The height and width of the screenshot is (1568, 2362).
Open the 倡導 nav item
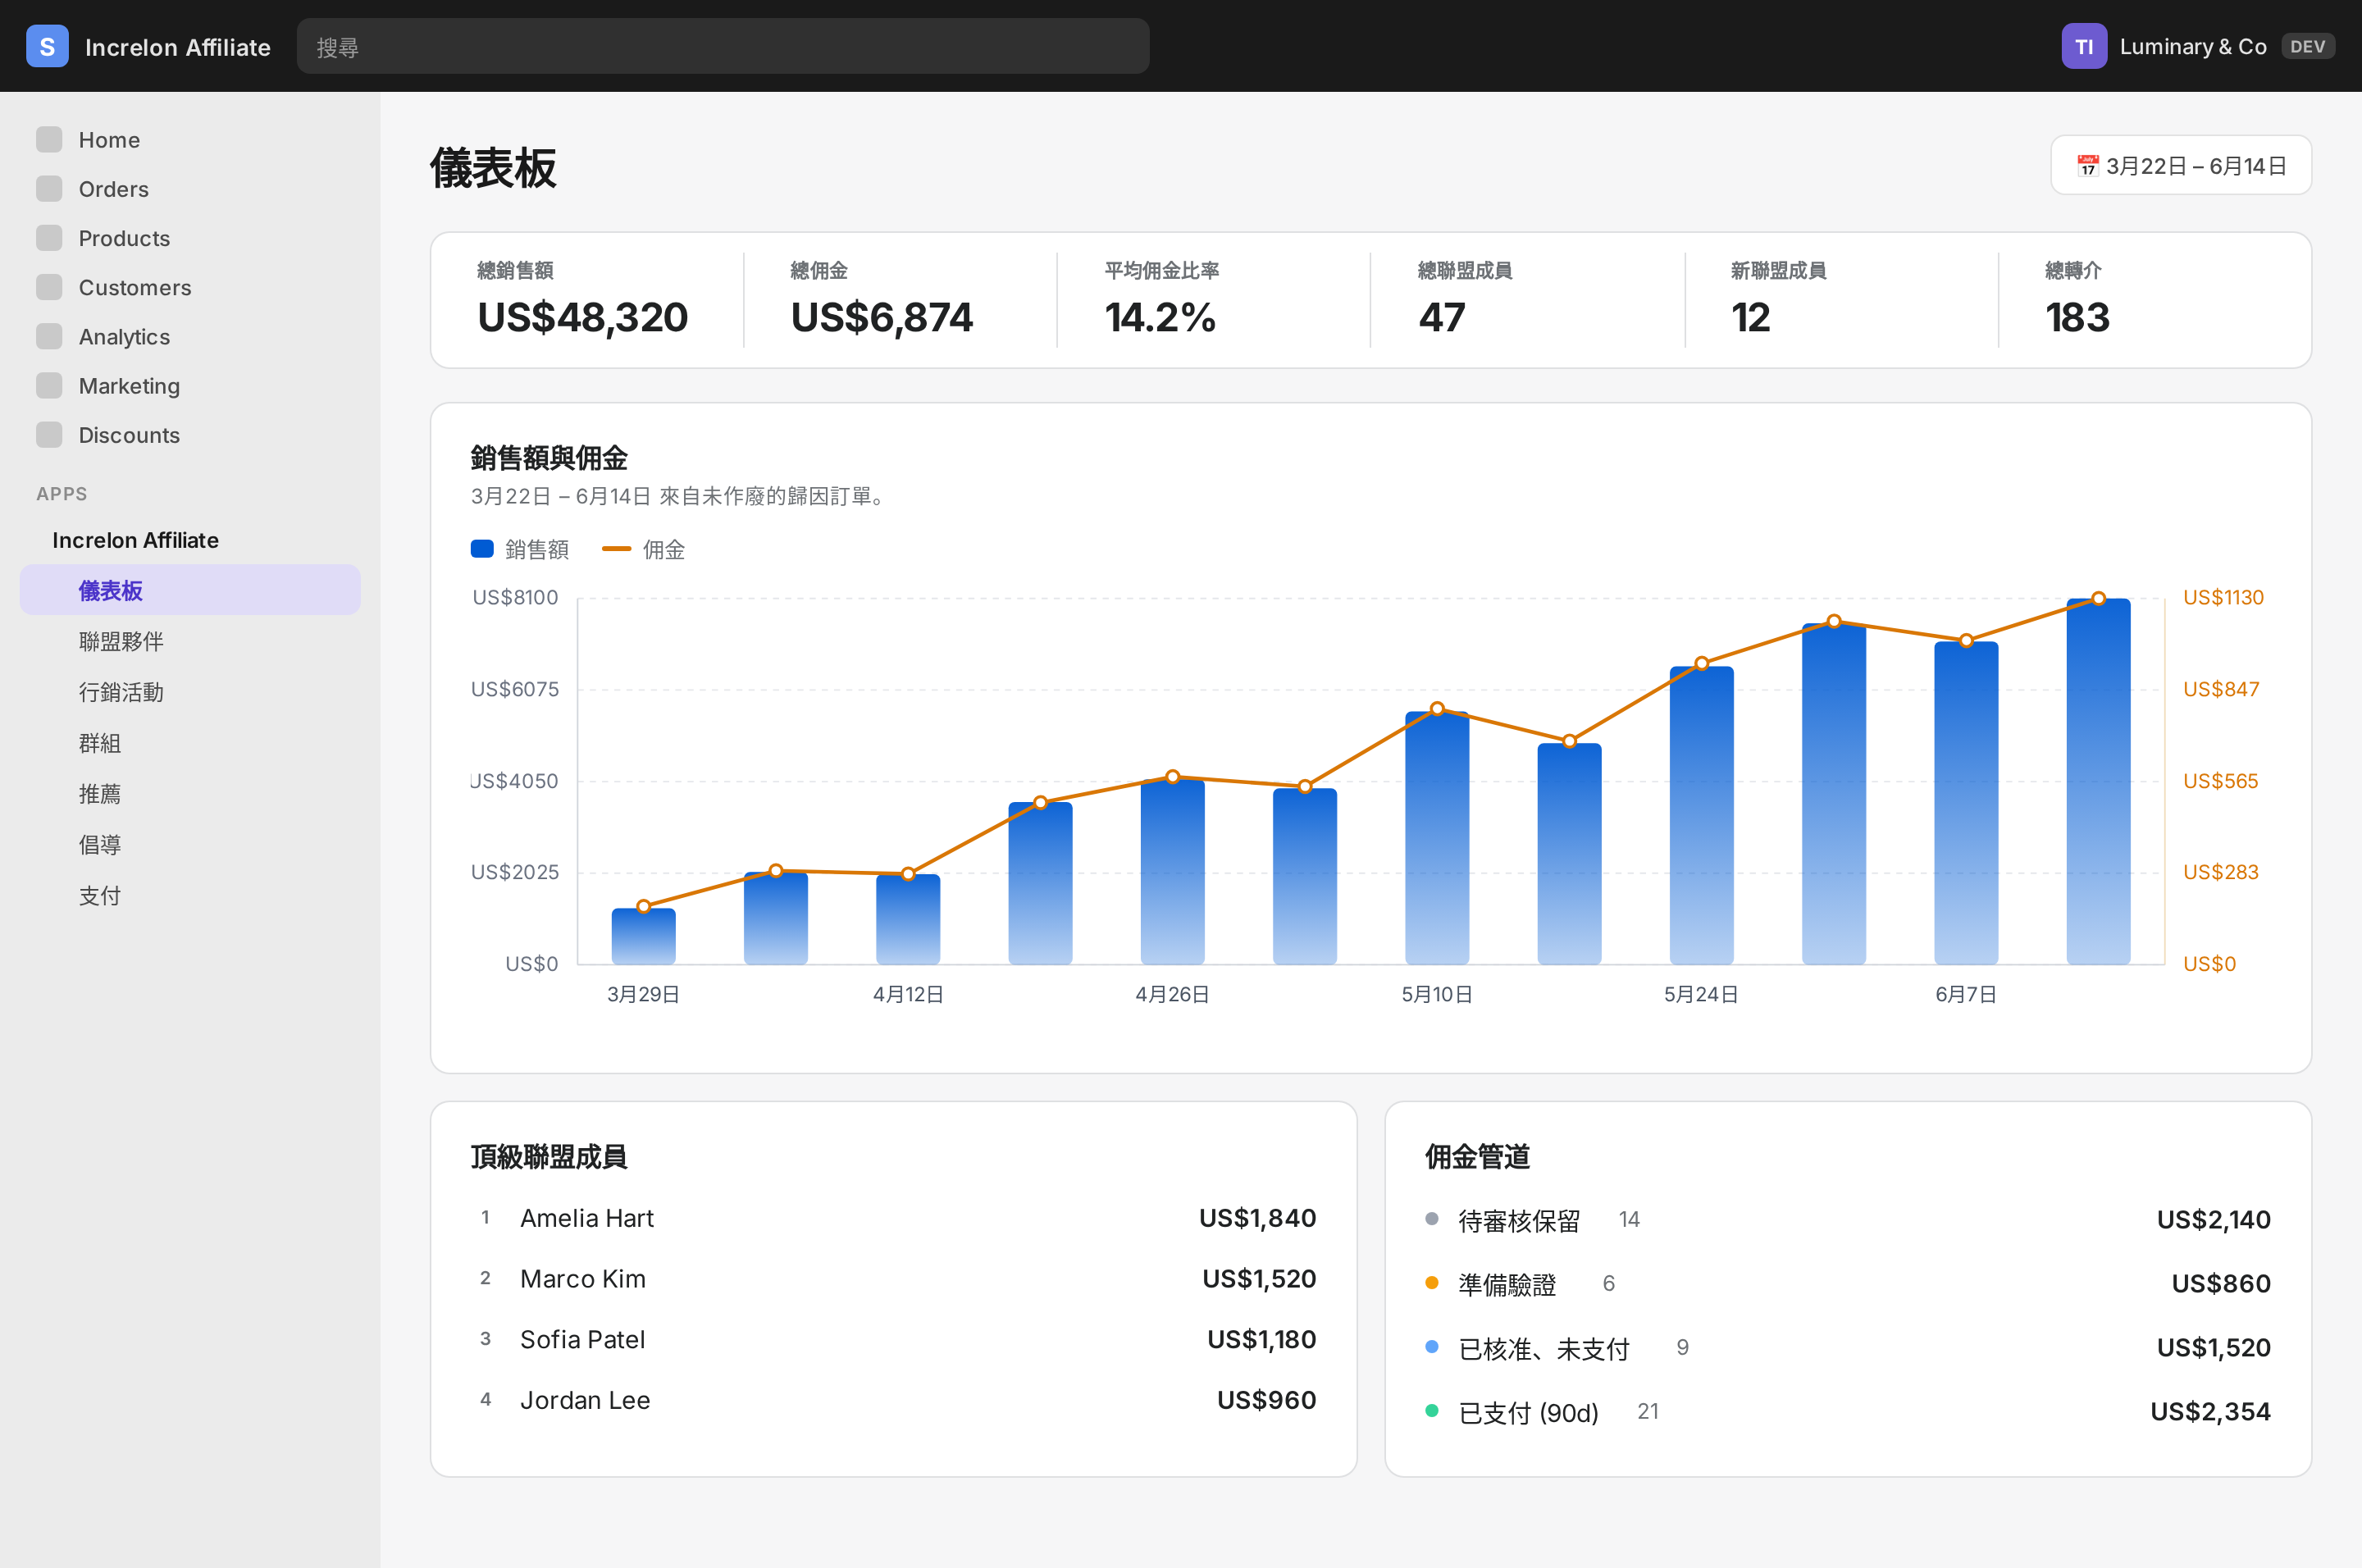coord(190,845)
